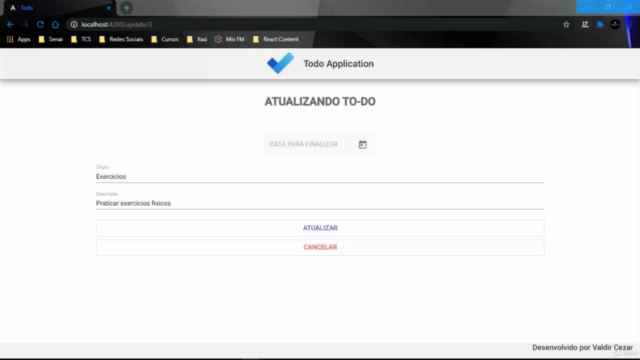The height and width of the screenshot is (360, 640).
Task: Open the Redes Sociais bookmark folder
Action: pos(121,39)
